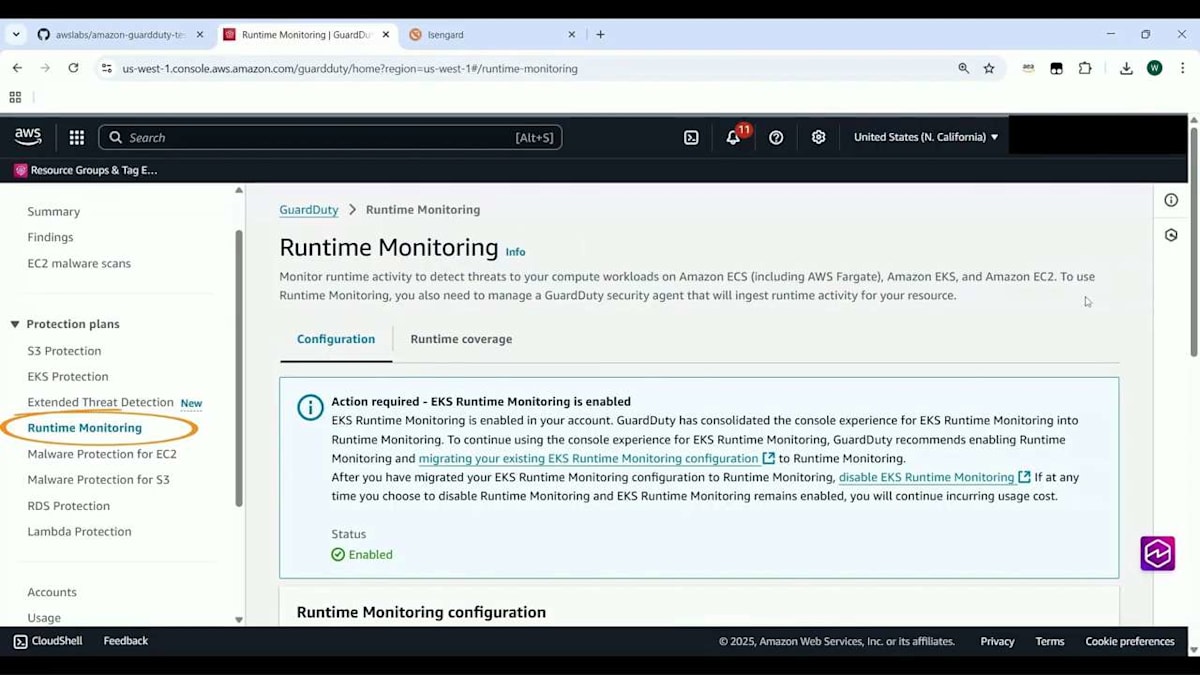Open Lambda Protection

coord(79,531)
